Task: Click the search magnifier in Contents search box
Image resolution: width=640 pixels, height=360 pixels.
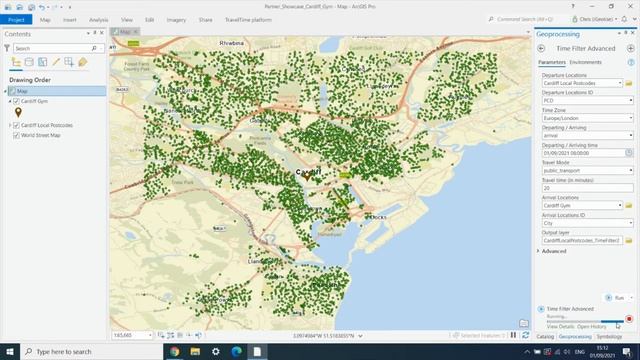Action: 94,48
